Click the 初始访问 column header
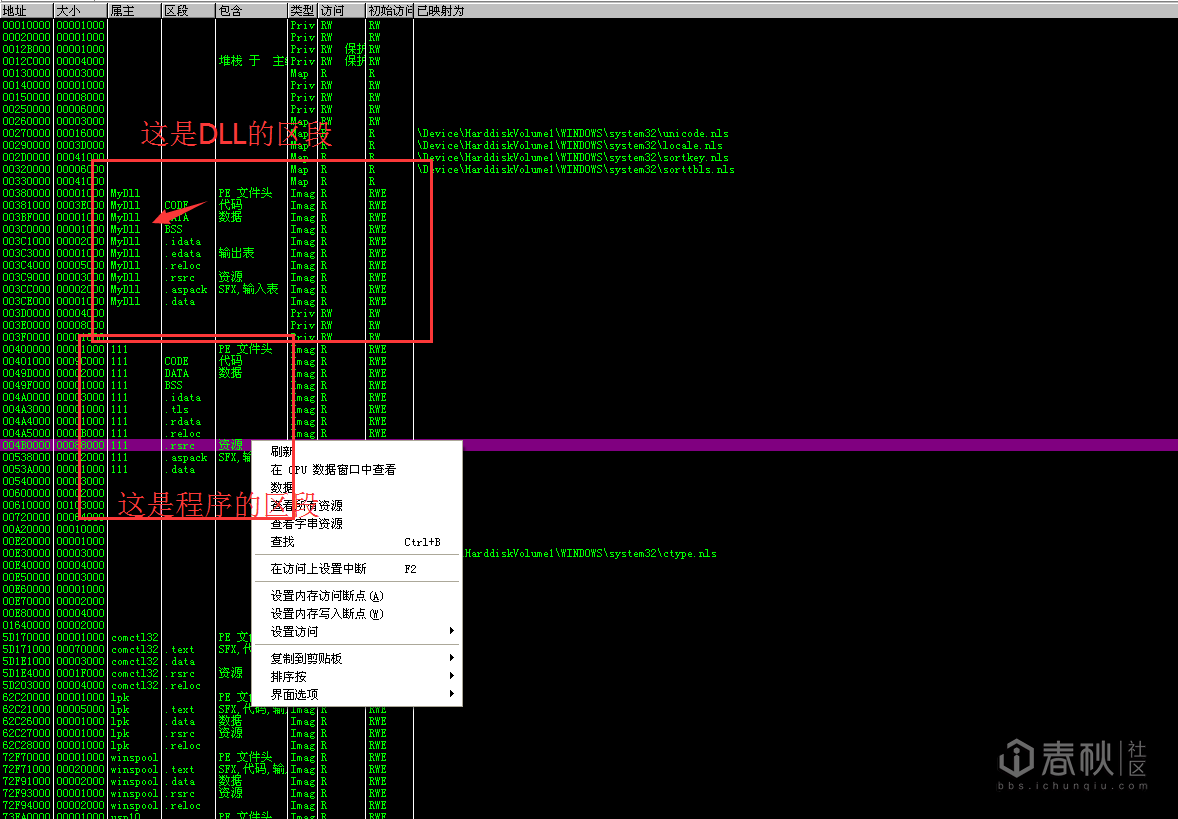 pos(390,11)
